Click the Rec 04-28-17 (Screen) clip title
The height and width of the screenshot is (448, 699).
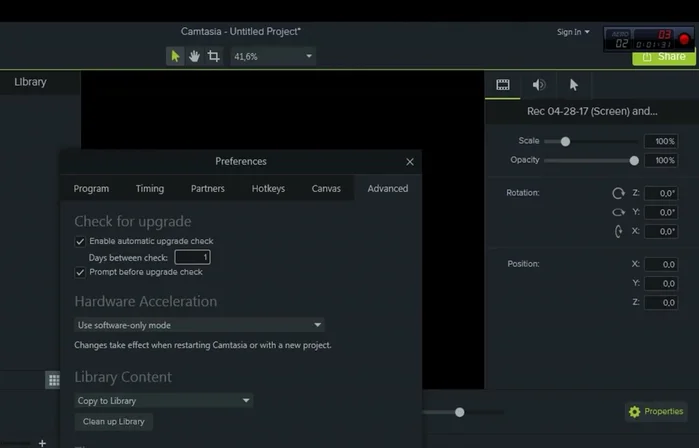[x=592, y=111]
